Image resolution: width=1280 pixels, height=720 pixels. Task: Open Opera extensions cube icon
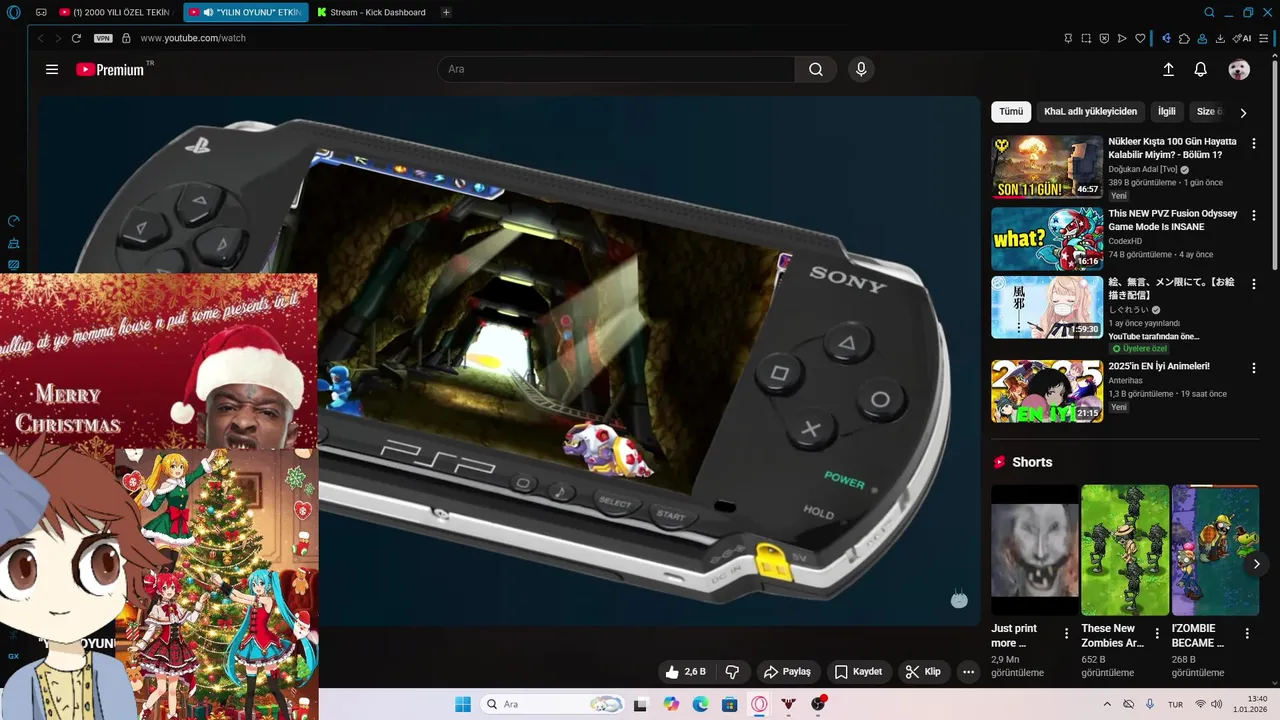(1184, 38)
